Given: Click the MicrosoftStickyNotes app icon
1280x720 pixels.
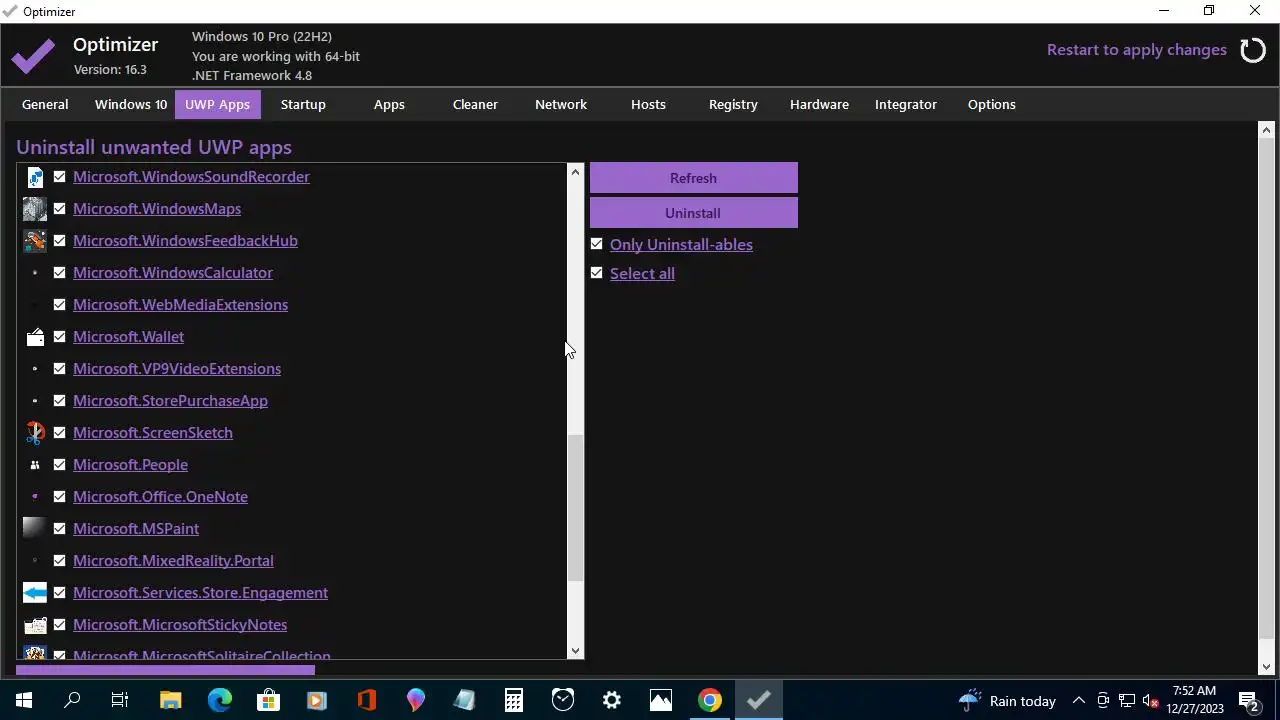Looking at the screenshot, I should click(x=35, y=625).
